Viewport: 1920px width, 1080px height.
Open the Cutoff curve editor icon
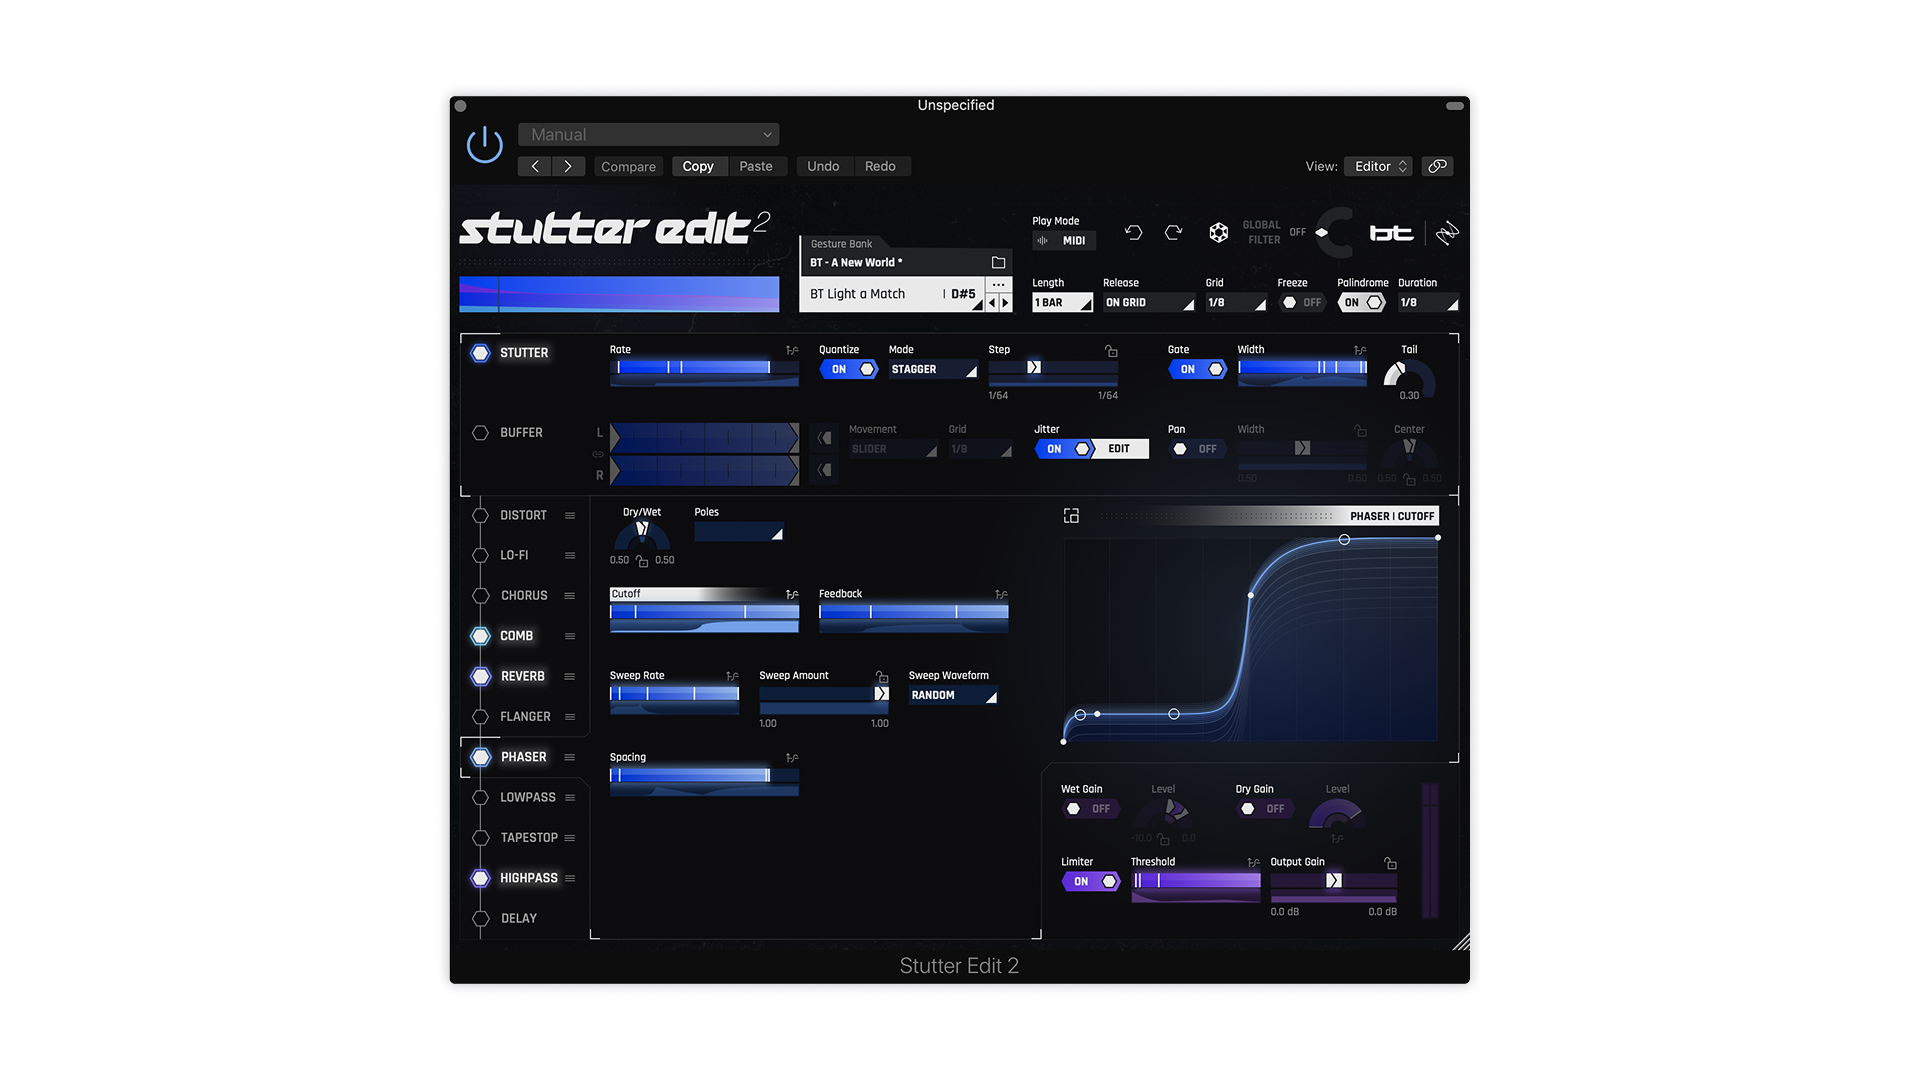tap(792, 594)
